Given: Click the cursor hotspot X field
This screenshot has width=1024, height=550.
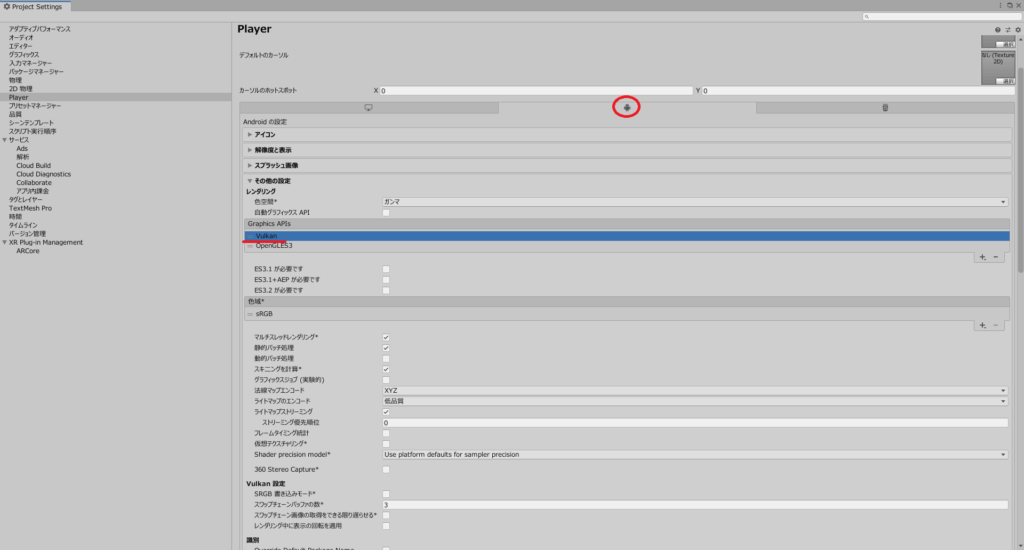Looking at the screenshot, I should click(536, 91).
